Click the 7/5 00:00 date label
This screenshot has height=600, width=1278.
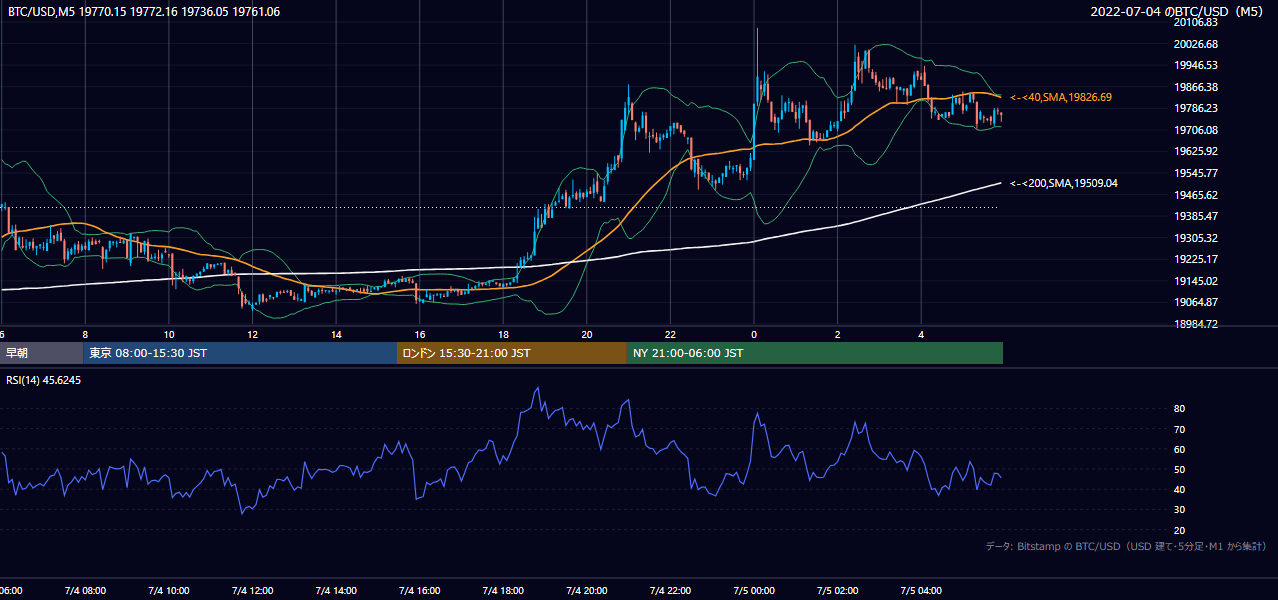[x=754, y=590]
